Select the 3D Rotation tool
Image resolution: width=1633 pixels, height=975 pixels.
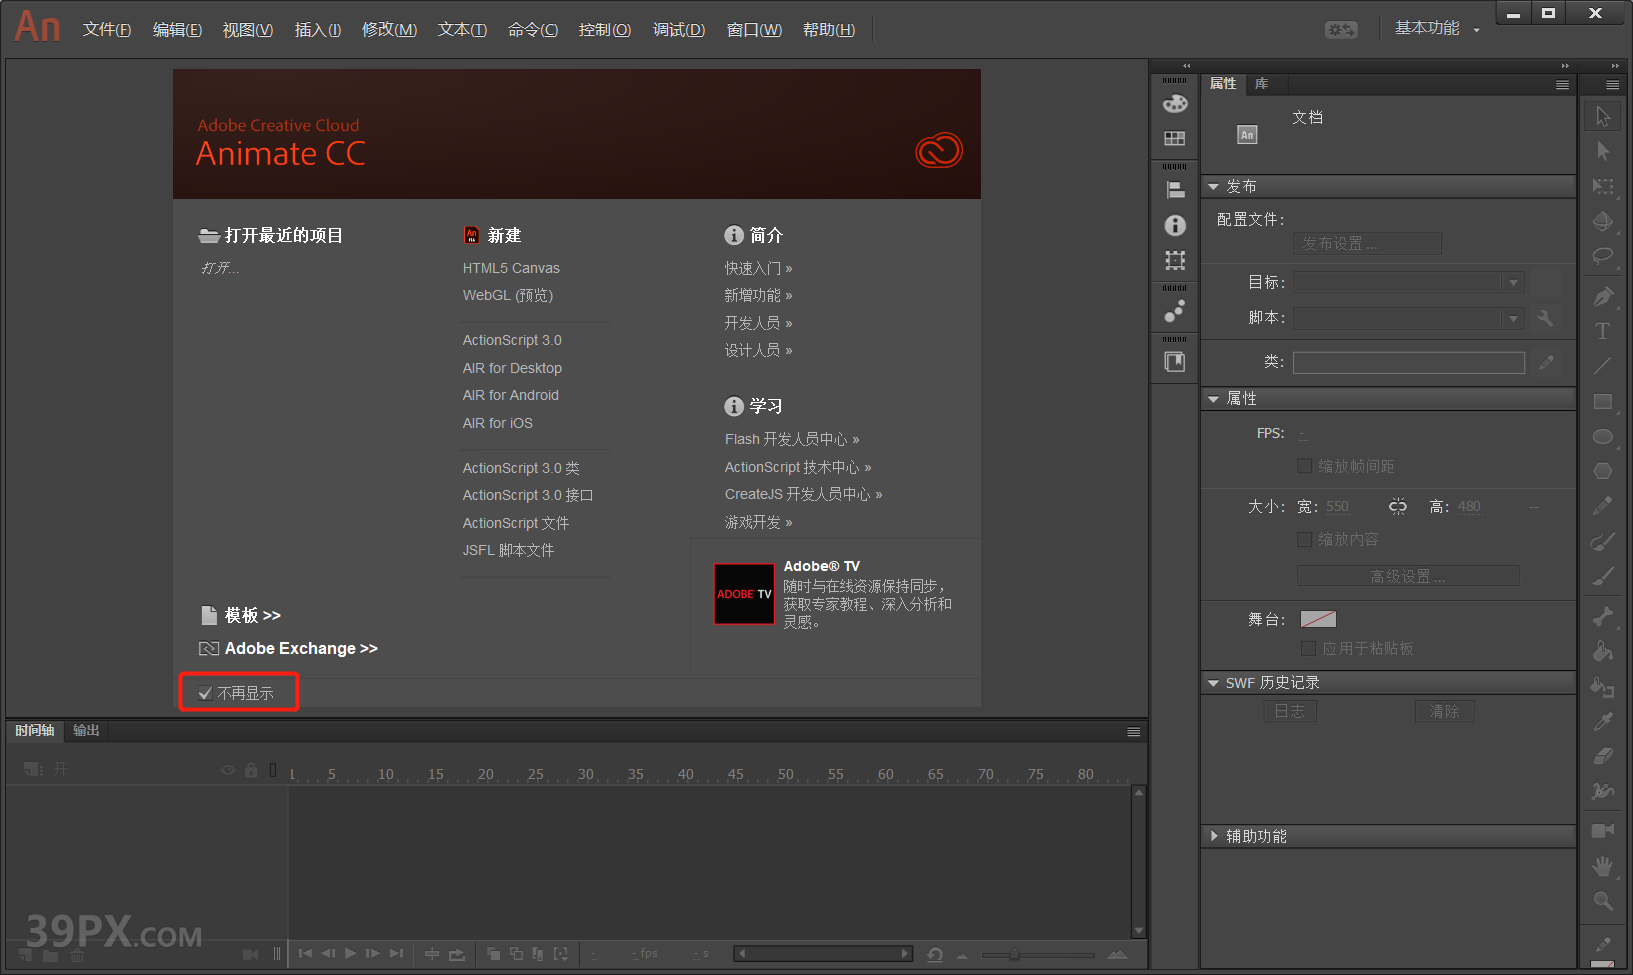1603,221
